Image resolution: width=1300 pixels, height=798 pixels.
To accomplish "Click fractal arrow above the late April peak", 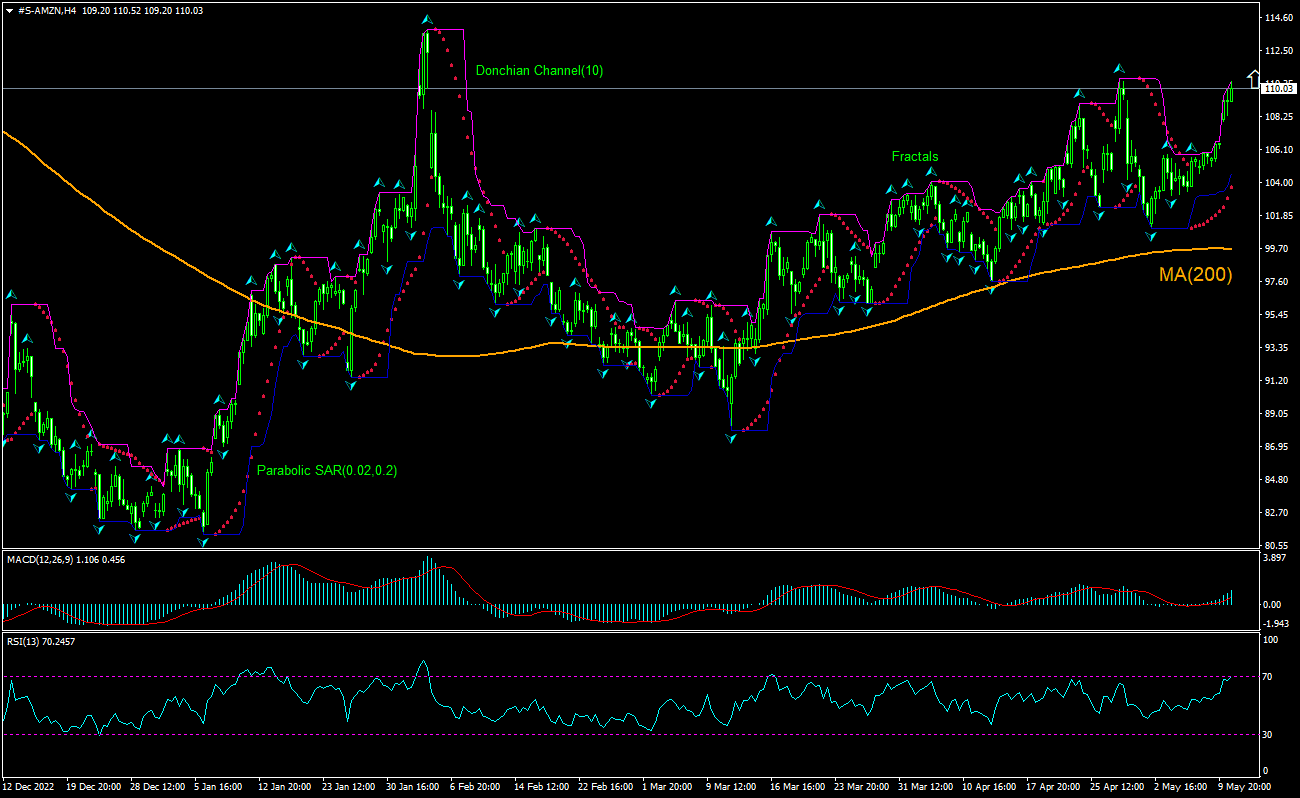I will point(1120,67).
